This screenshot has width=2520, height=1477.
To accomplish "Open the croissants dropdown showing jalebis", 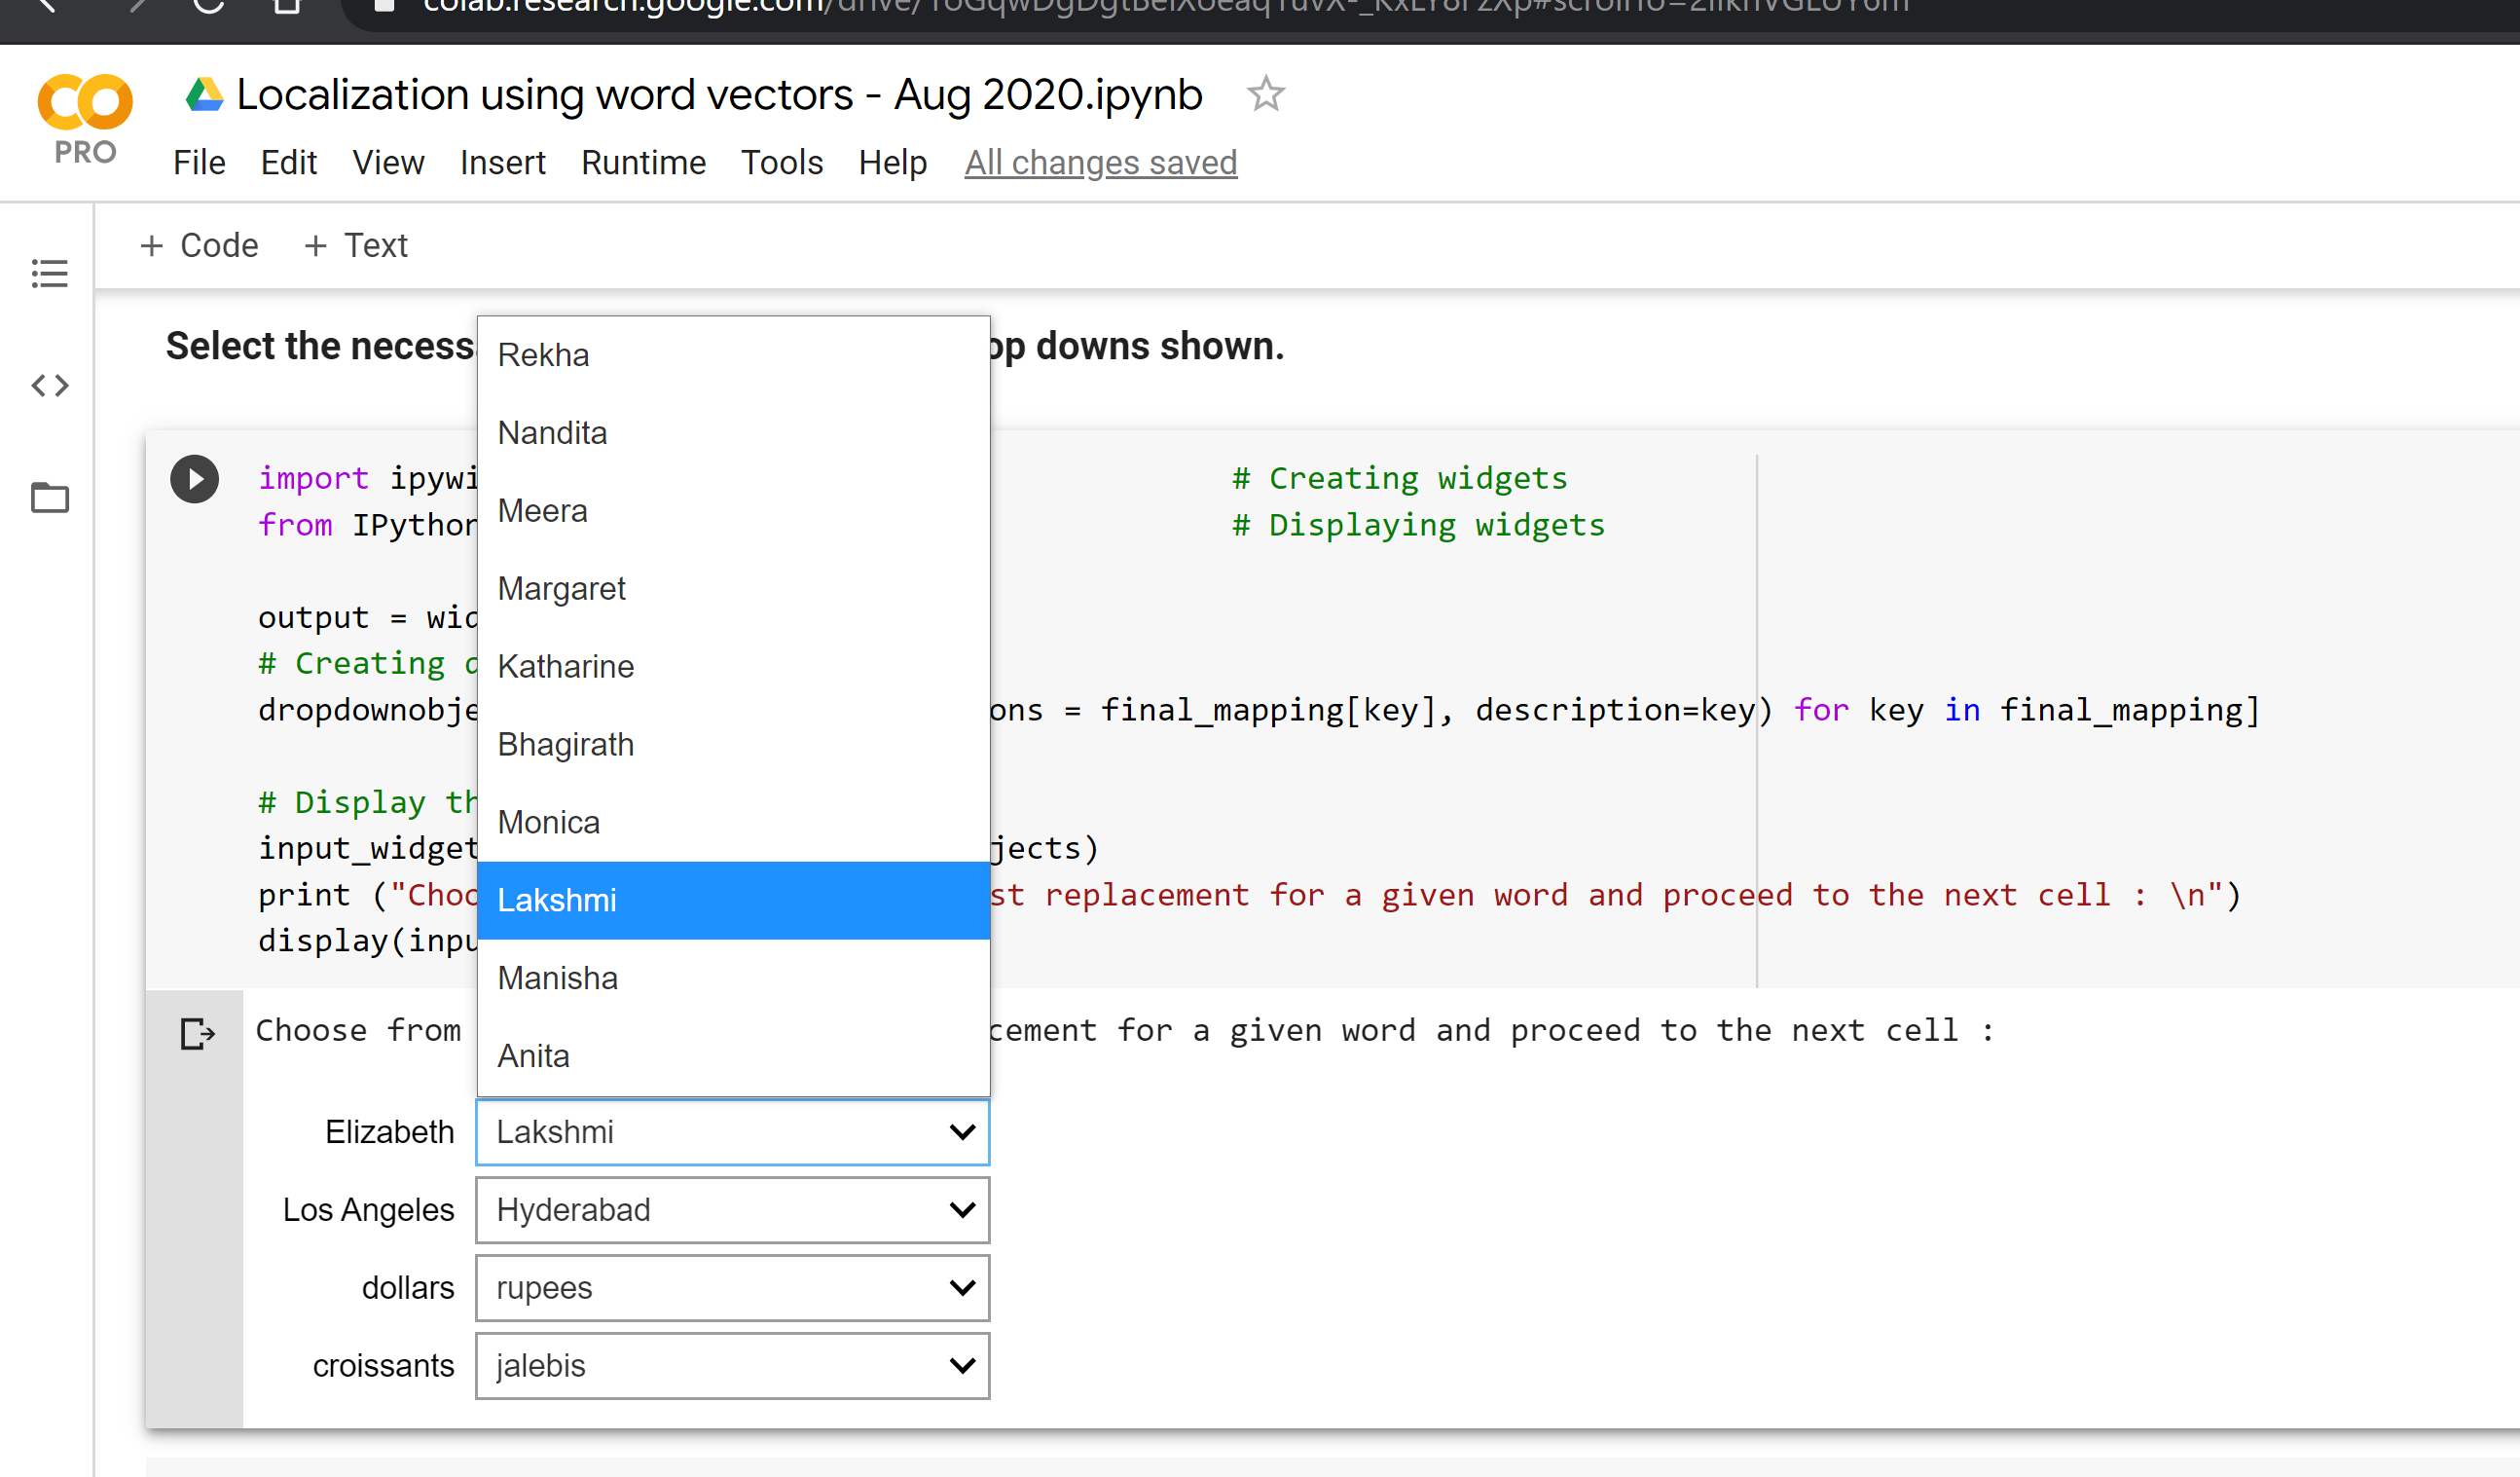I will [x=733, y=1366].
